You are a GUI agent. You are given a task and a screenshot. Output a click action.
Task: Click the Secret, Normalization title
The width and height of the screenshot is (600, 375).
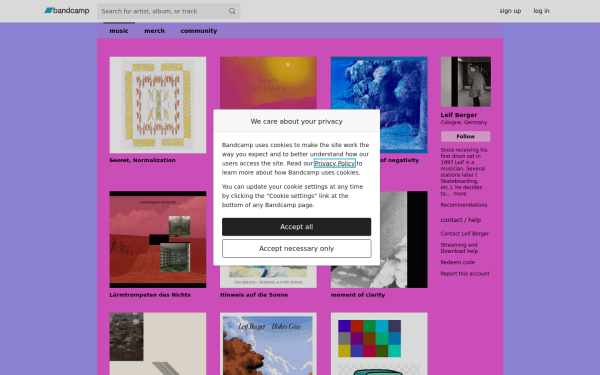[142, 160]
